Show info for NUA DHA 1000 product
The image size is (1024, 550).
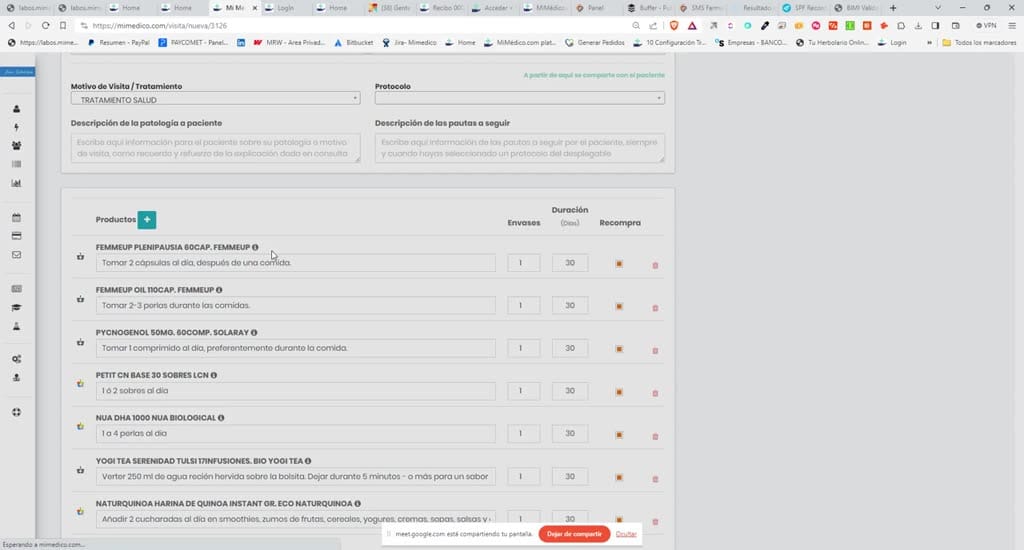(221, 417)
